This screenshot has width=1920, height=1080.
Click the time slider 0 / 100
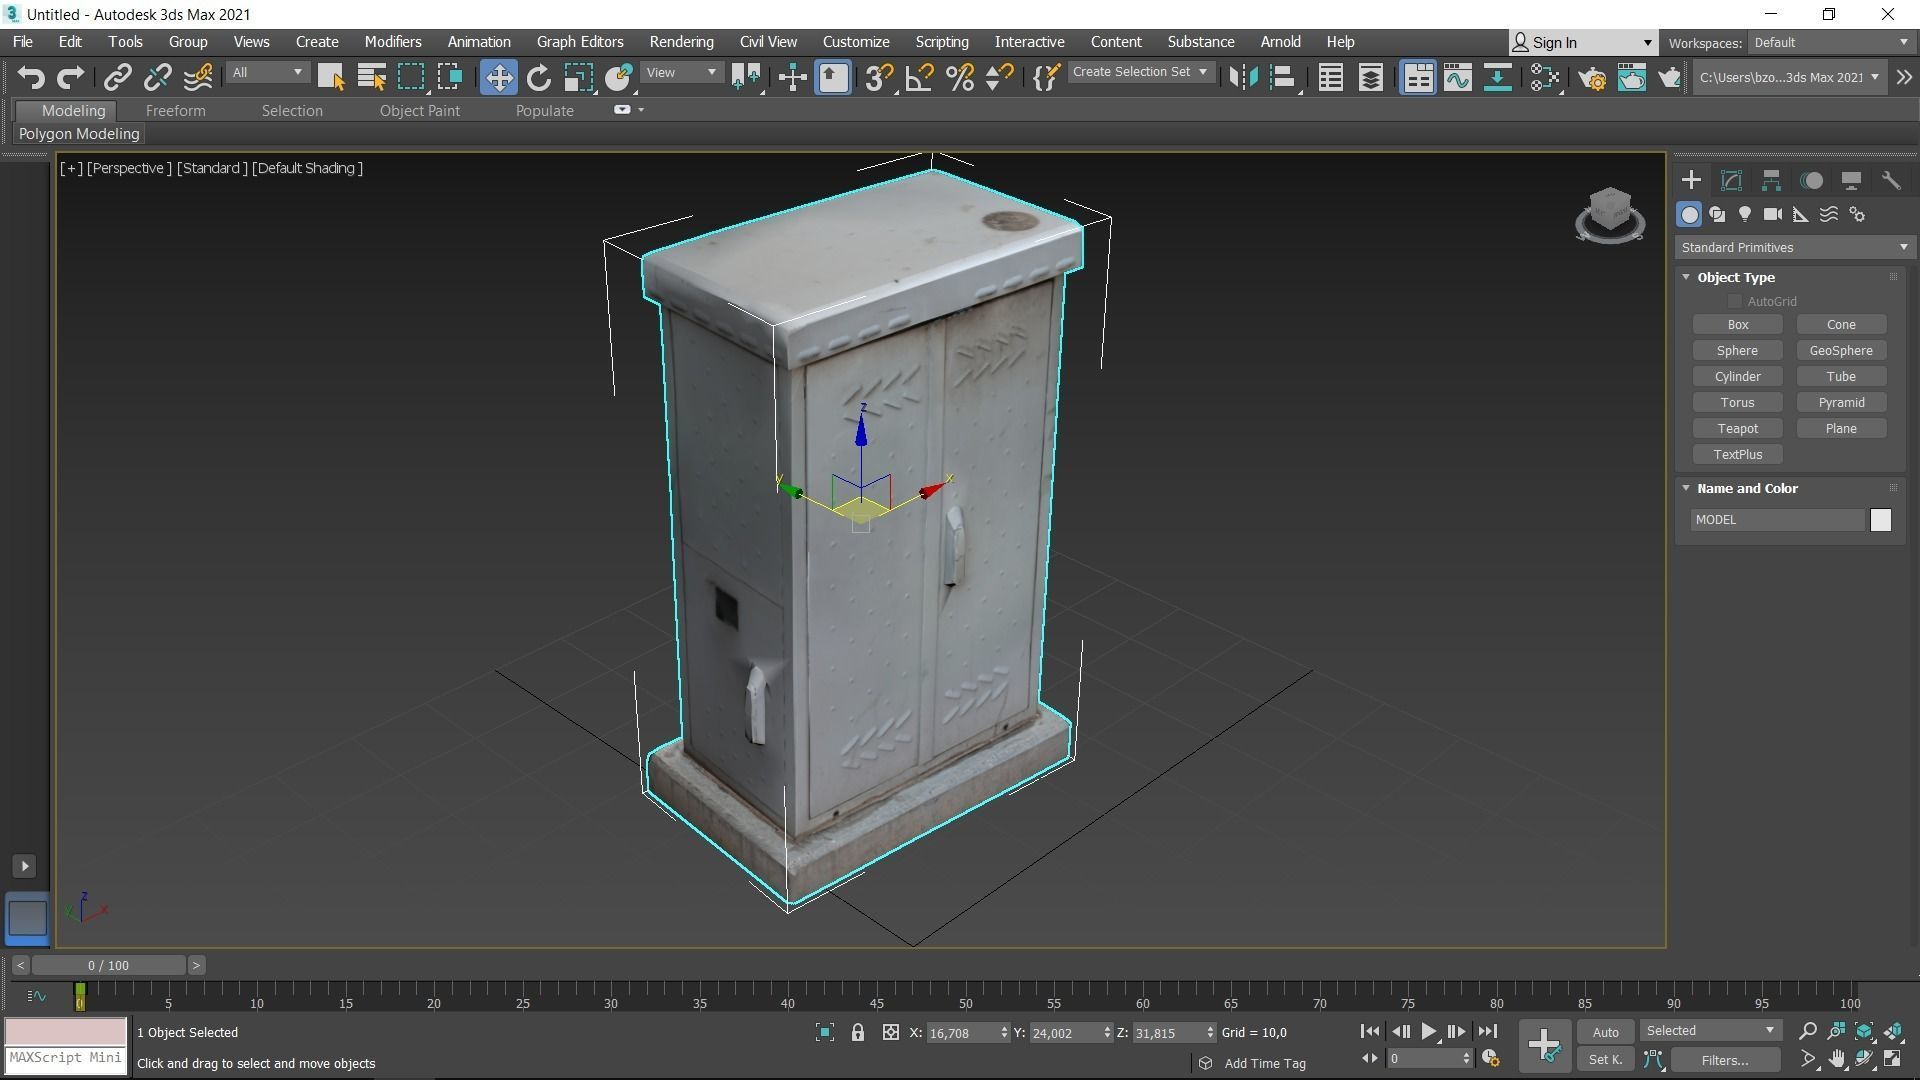coord(108,965)
